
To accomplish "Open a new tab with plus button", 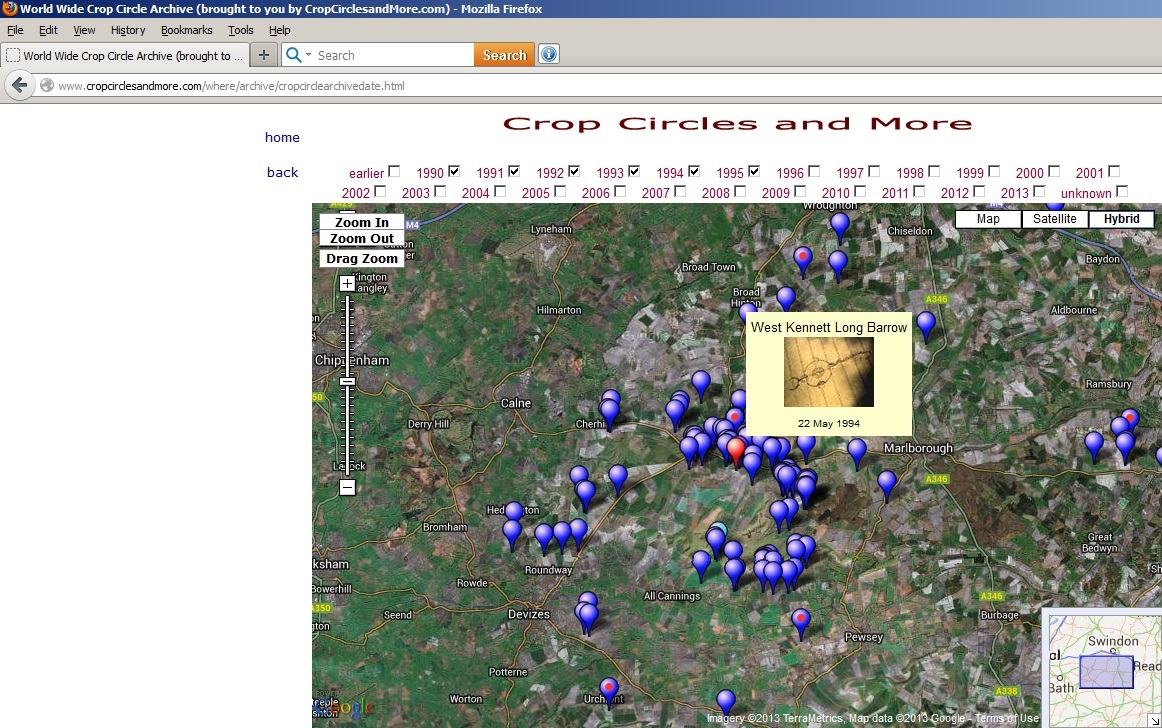I will [x=264, y=55].
